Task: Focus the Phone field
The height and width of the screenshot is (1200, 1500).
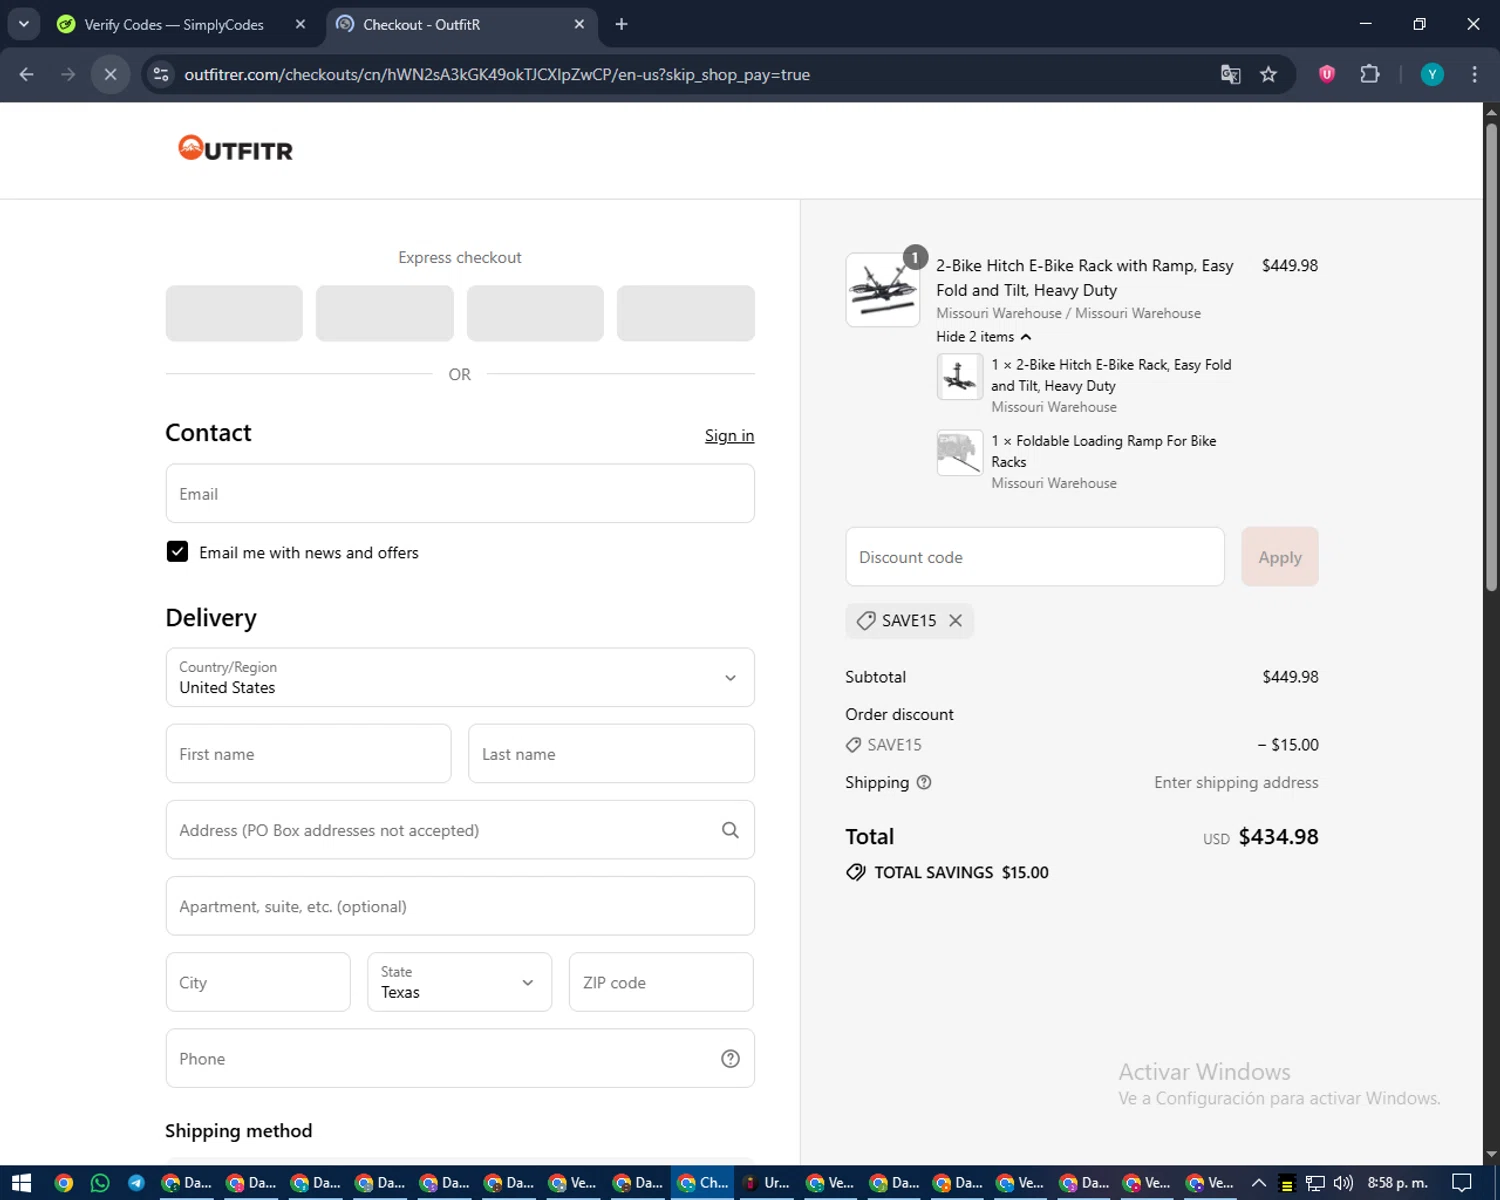Action: click(x=460, y=1058)
